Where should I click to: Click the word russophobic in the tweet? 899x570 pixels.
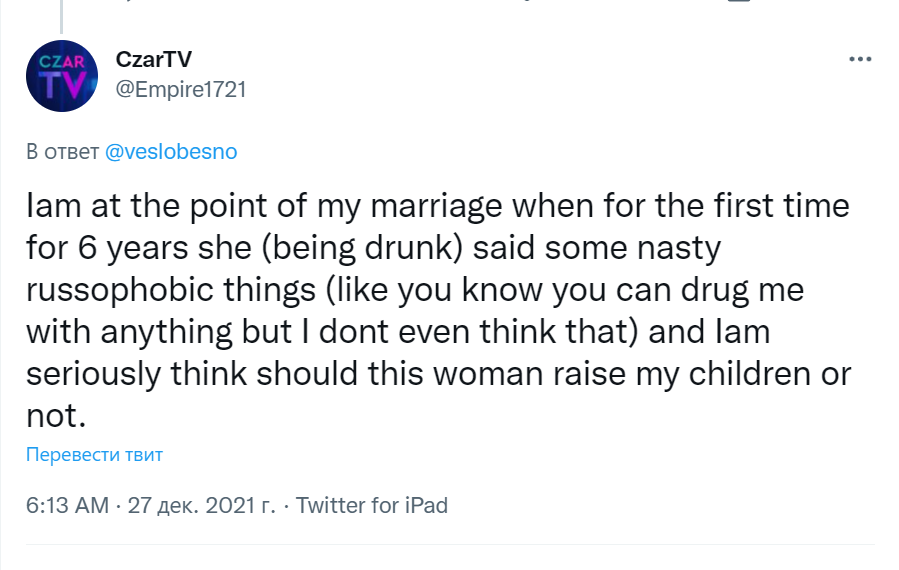click(129, 290)
